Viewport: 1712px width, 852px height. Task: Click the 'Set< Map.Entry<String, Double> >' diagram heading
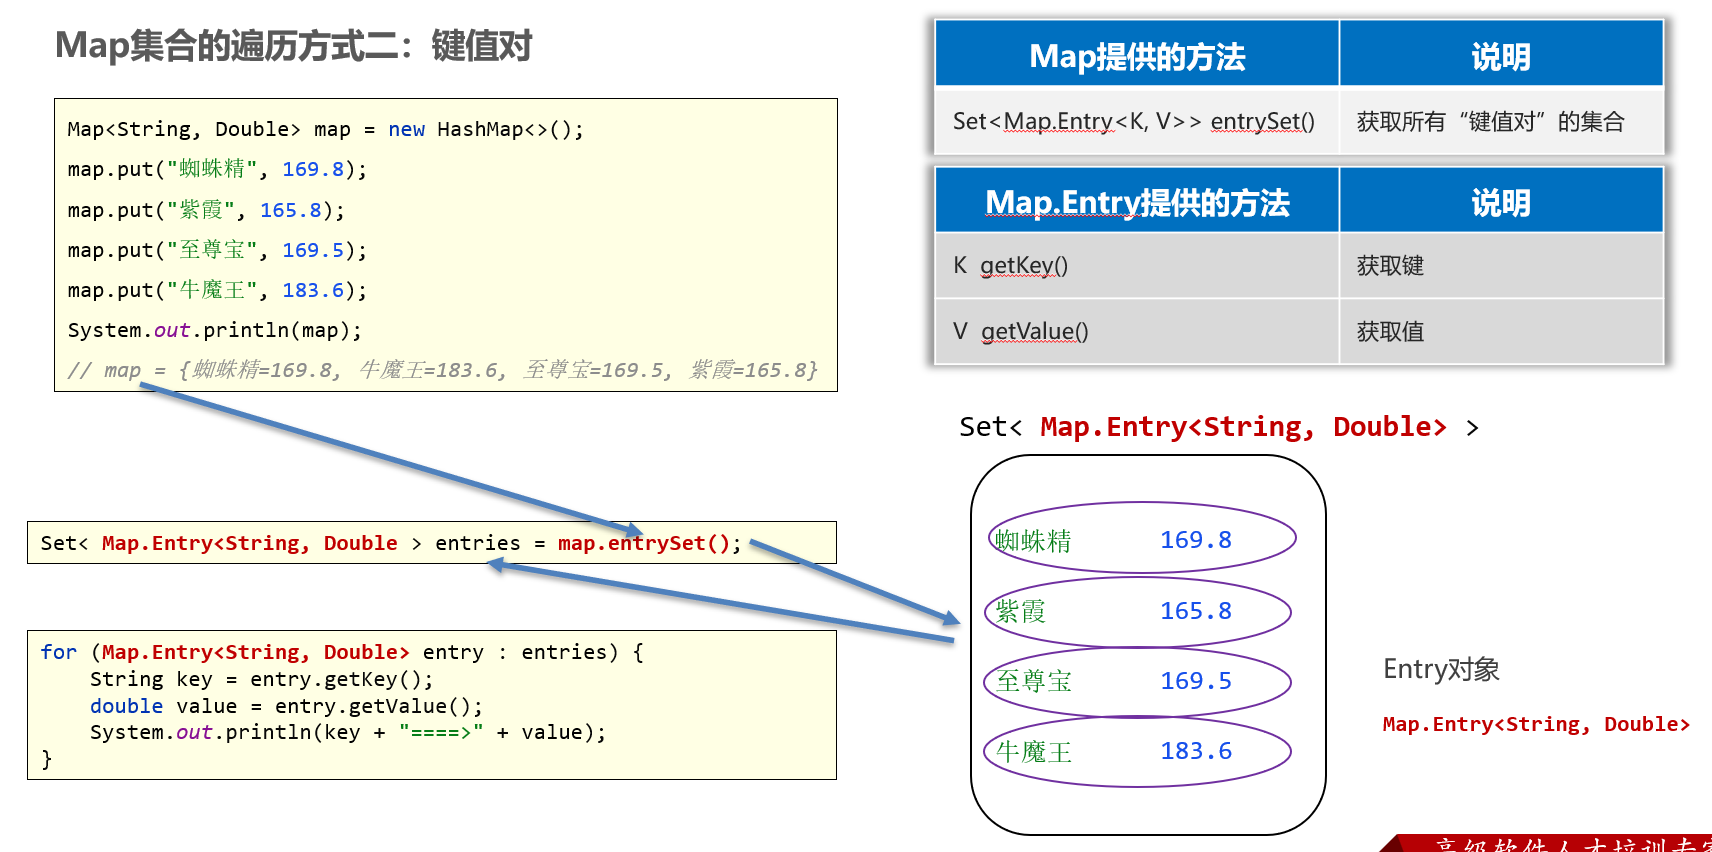(1219, 427)
